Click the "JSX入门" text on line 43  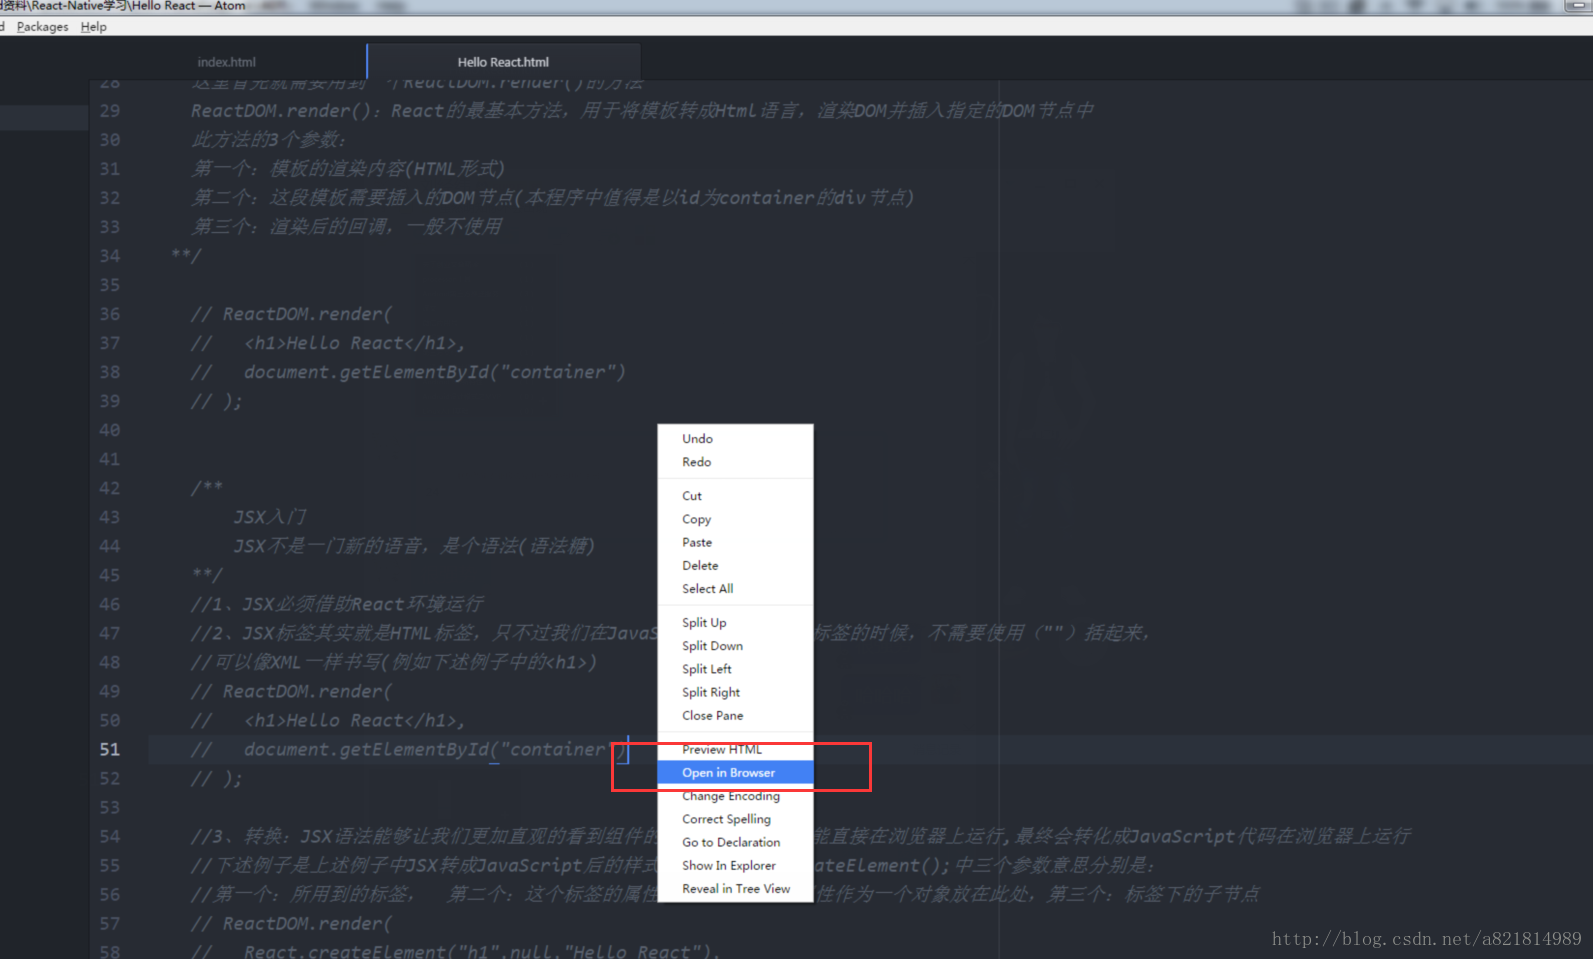coord(270,517)
